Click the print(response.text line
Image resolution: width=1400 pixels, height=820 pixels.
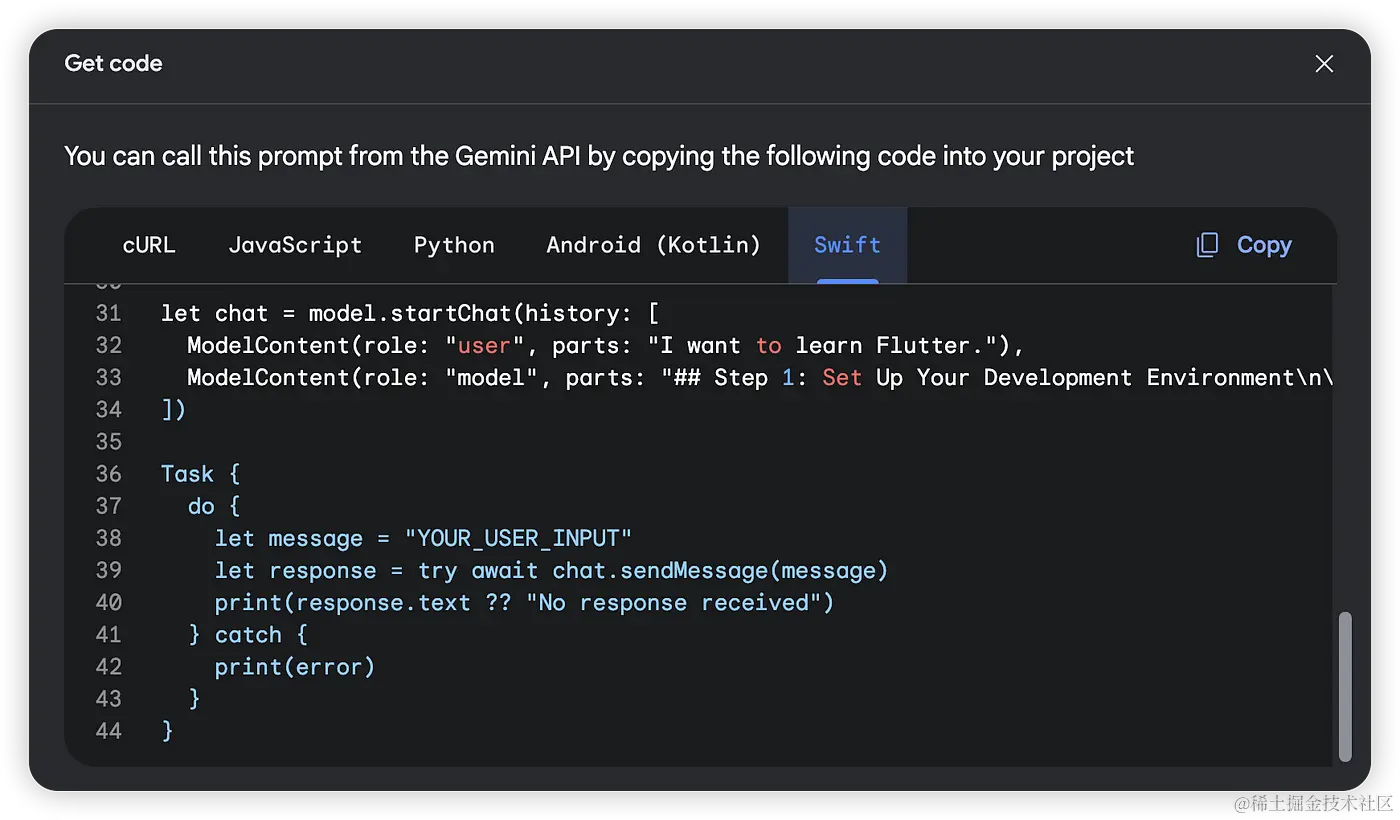click(x=524, y=602)
